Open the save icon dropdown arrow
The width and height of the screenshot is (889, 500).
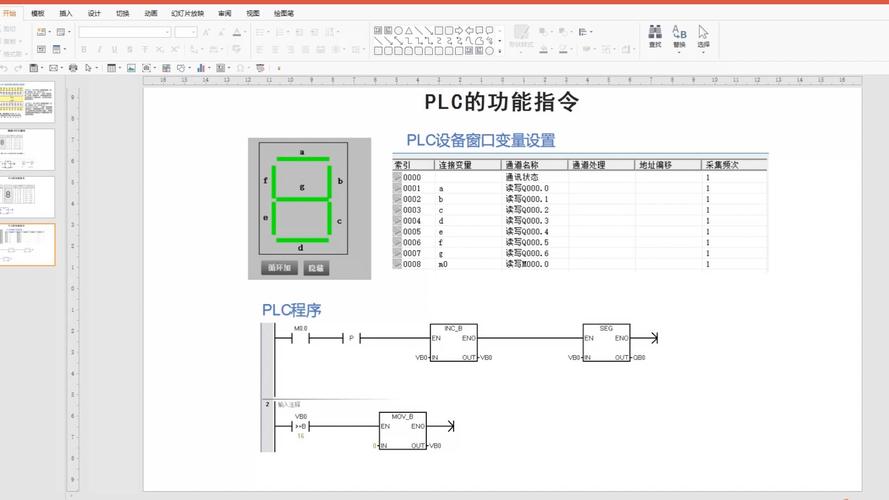pyautogui.click(x=42, y=68)
